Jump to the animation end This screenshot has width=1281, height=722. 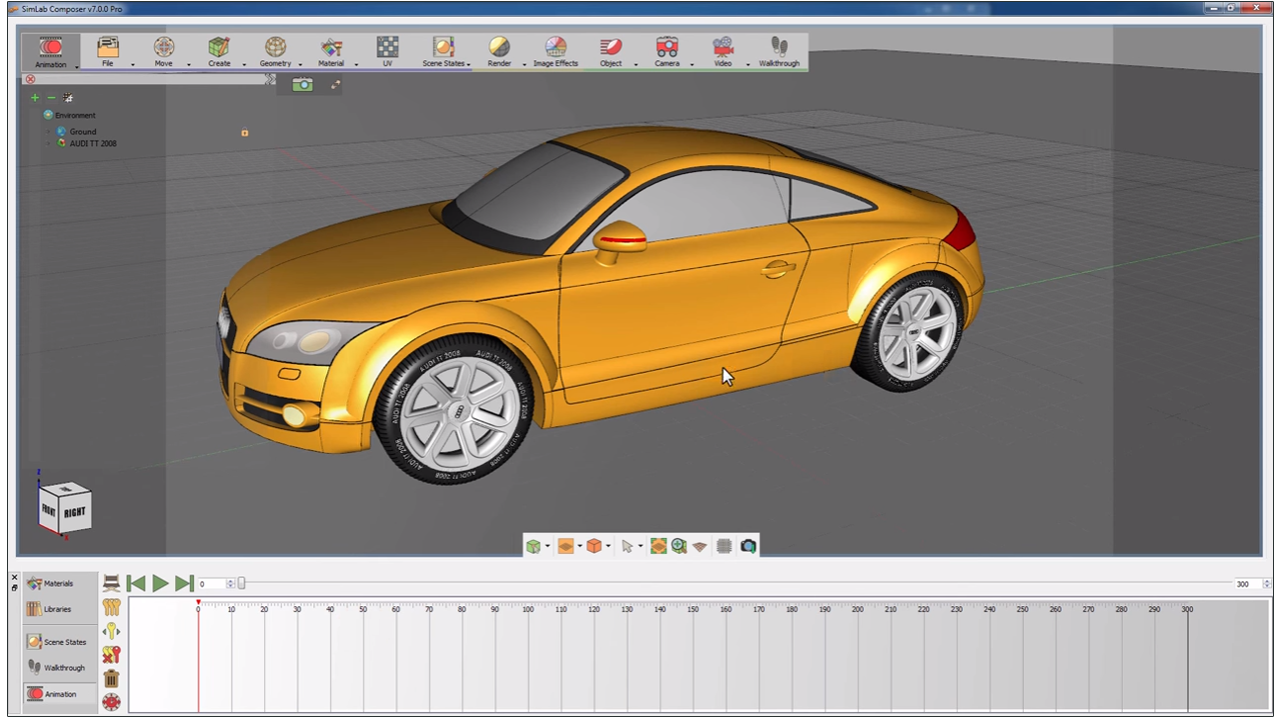coord(184,583)
